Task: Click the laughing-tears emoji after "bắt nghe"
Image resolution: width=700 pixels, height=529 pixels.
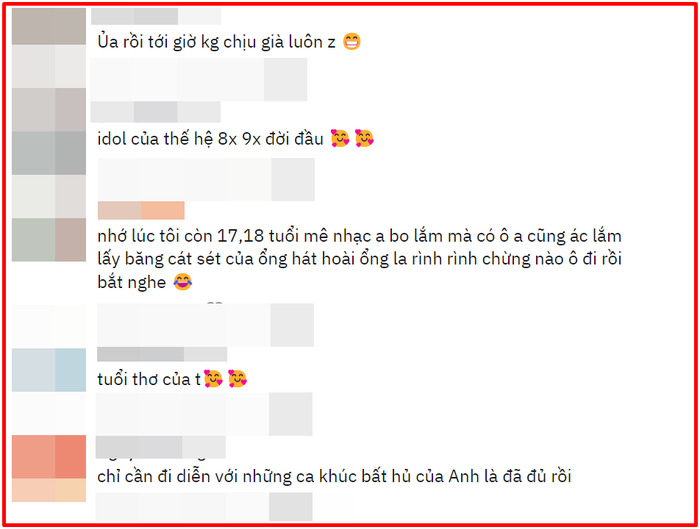Action: coord(183,282)
